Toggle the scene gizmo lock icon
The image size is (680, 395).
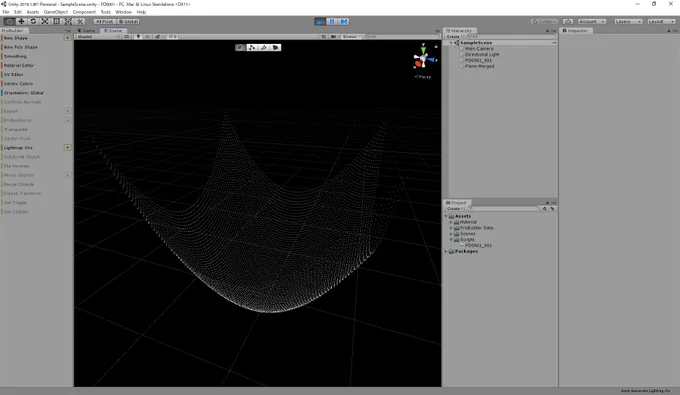pyautogui.click(x=436, y=46)
